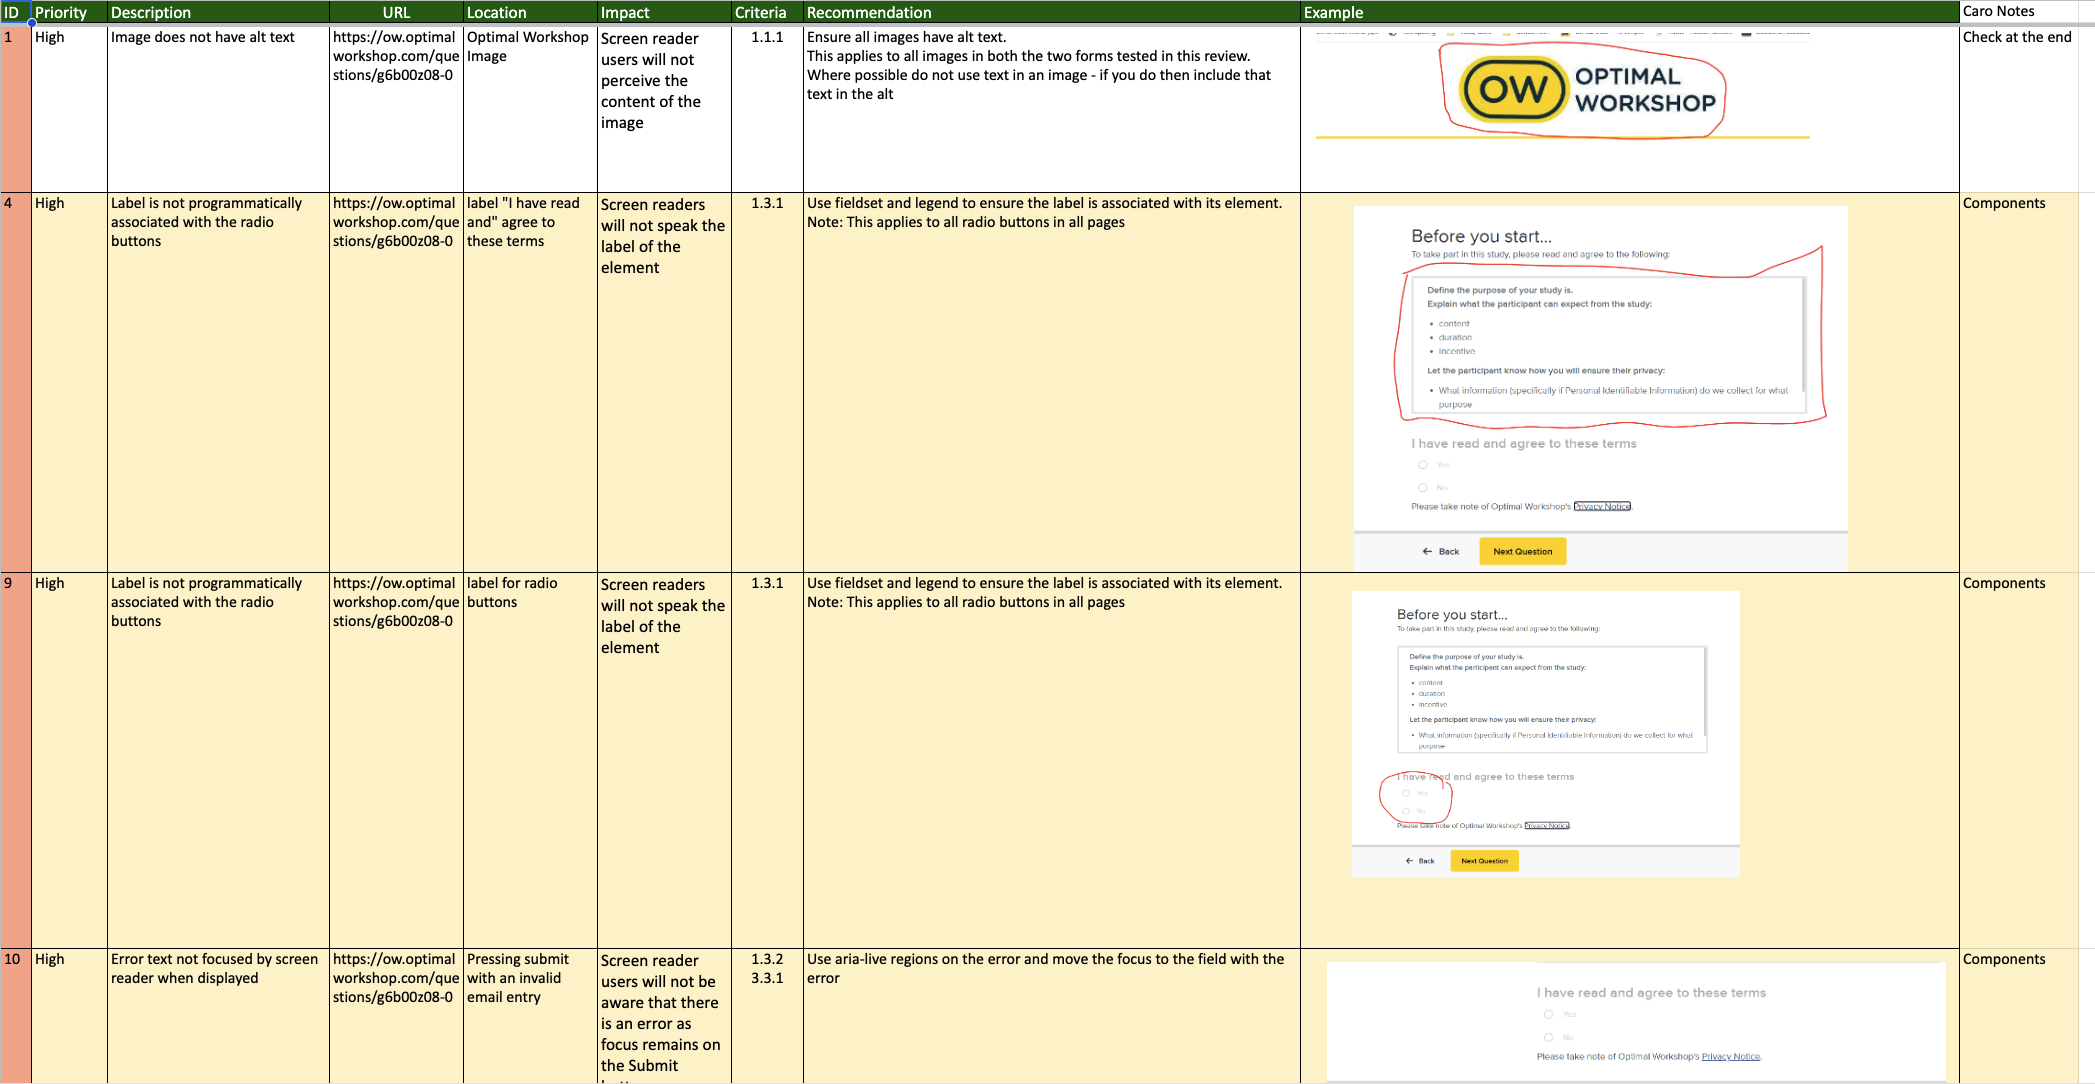Click the criteria cell 1.3.2 3.3.1
This screenshot has width=2095, height=1084.
pyautogui.click(x=767, y=1016)
